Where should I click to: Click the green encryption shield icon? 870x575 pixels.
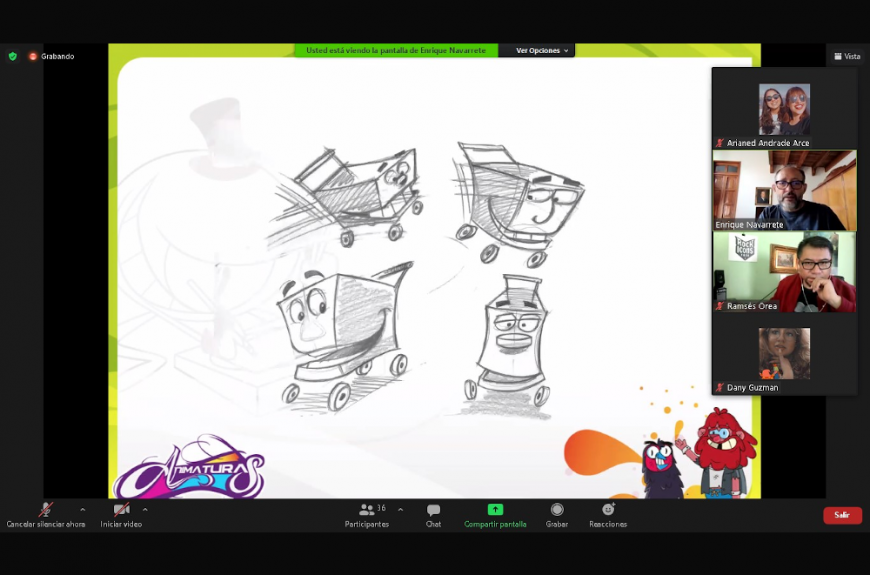pyautogui.click(x=13, y=56)
